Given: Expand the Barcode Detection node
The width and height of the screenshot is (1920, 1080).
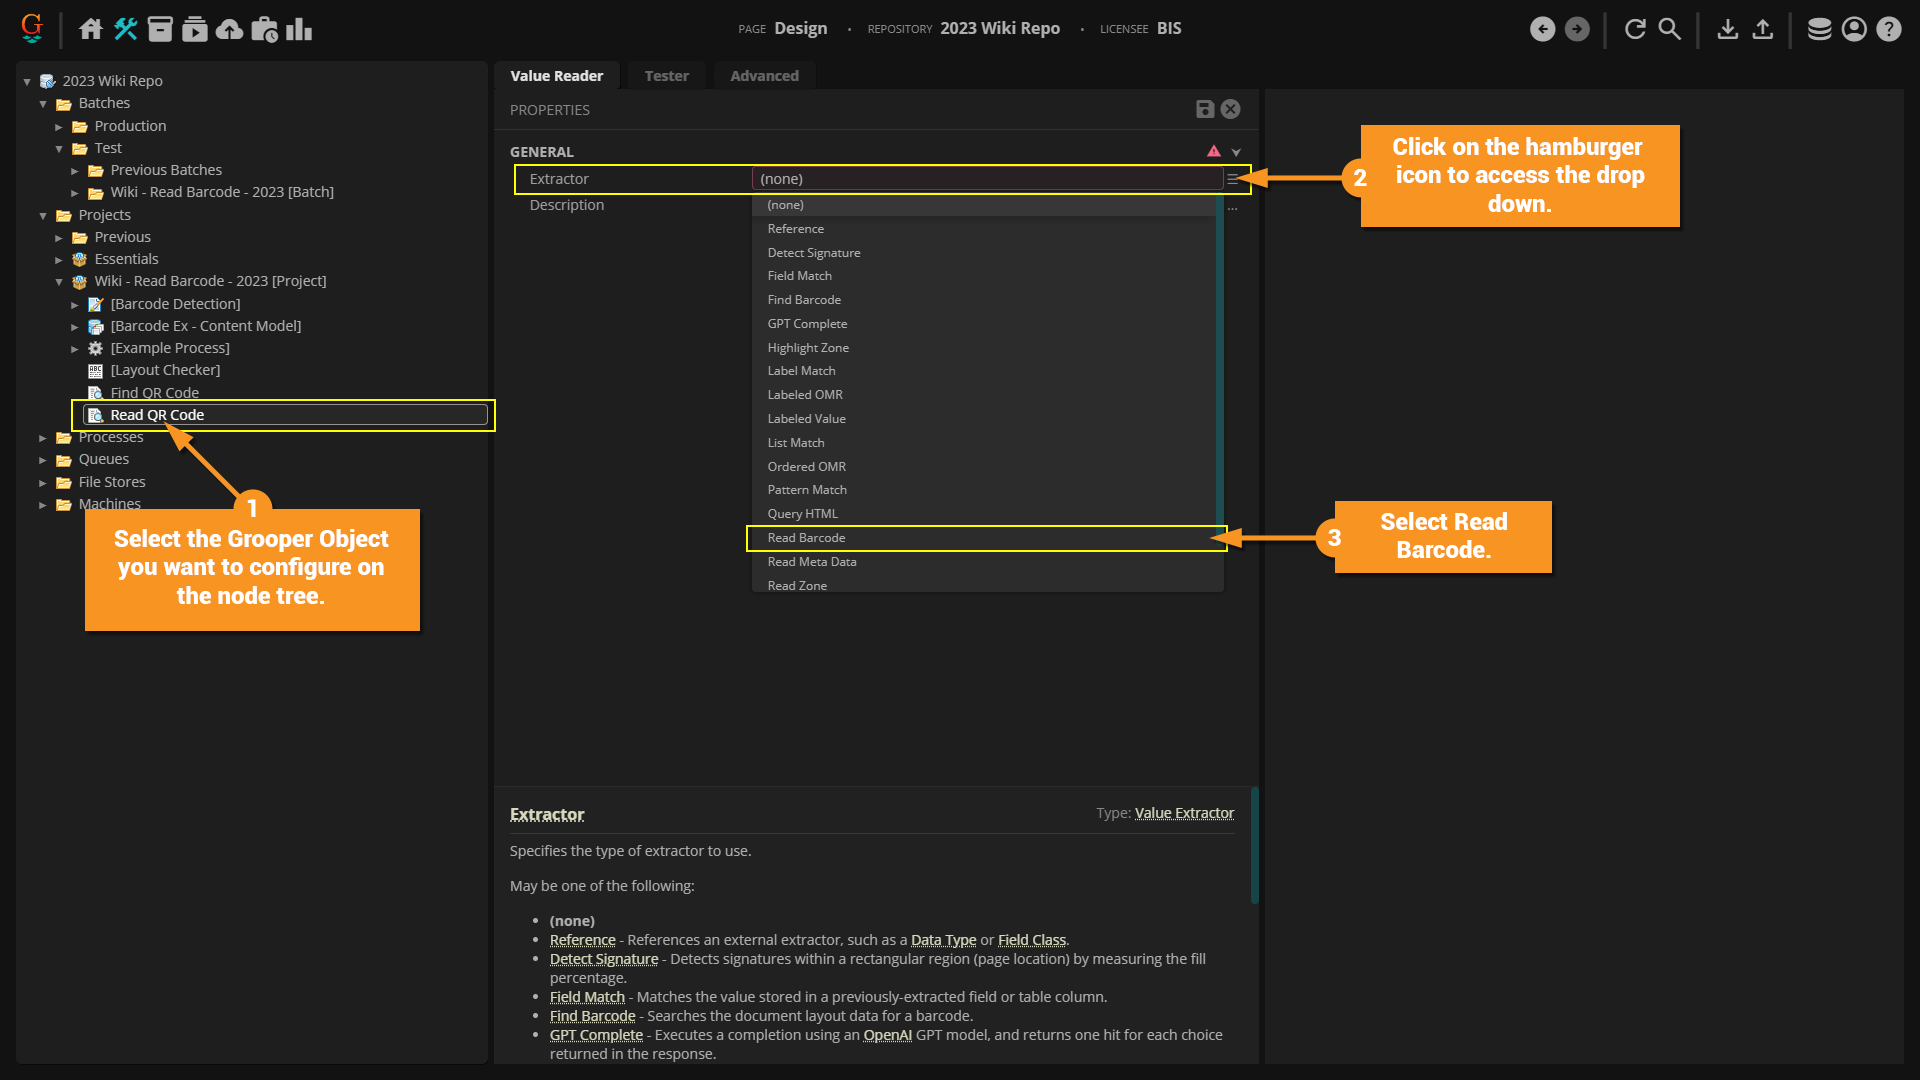Looking at the screenshot, I should pyautogui.click(x=75, y=305).
